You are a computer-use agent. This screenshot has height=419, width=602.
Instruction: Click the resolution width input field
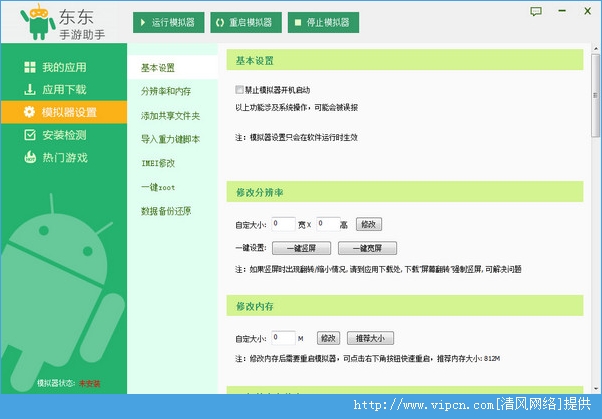283,224
